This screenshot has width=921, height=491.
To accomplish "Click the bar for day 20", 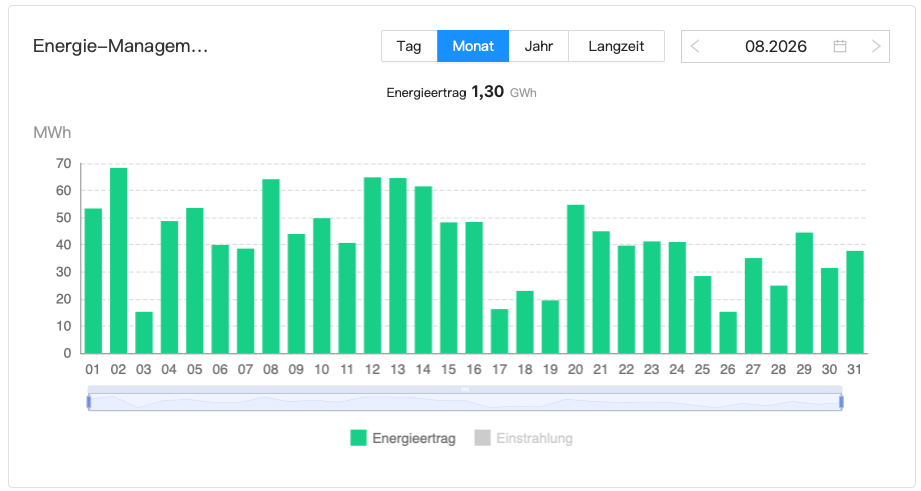I will pos(576,279).
